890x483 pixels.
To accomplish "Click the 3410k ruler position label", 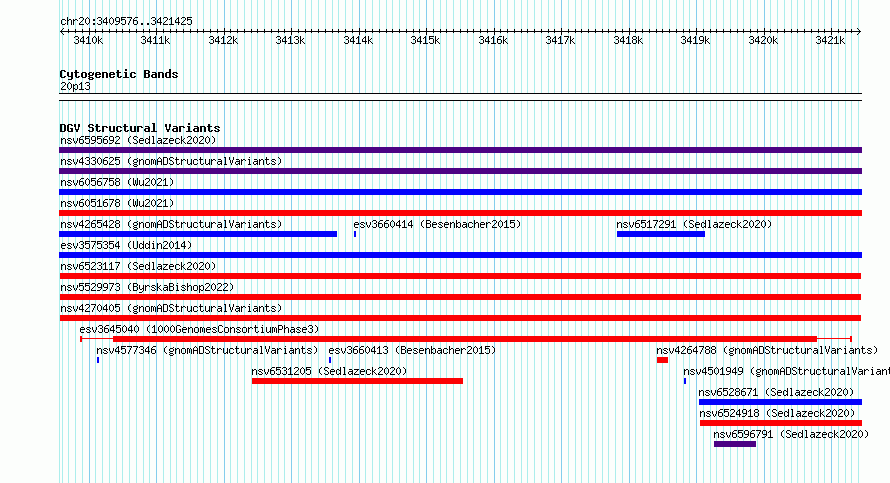I will (x=89, y=40).
